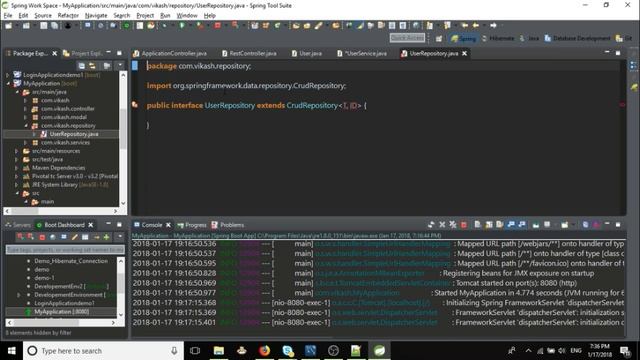Expand the src/main/resources folder
Image resolution: width=640 pixels, height=360 pixels.
click(17, 151)
